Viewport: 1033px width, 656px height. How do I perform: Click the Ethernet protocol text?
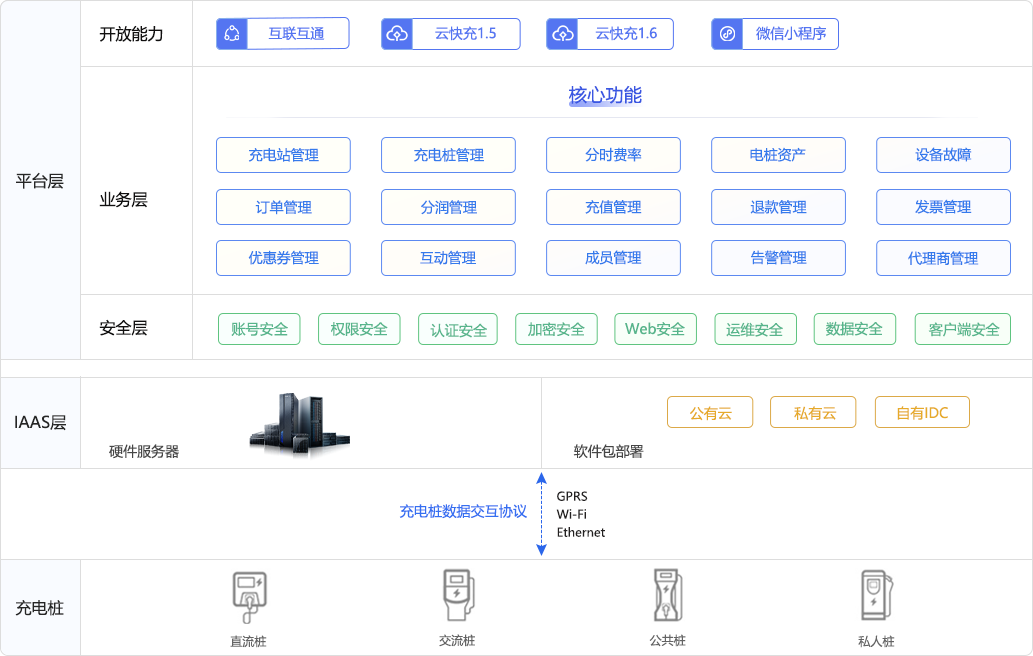tap(580, 532)
